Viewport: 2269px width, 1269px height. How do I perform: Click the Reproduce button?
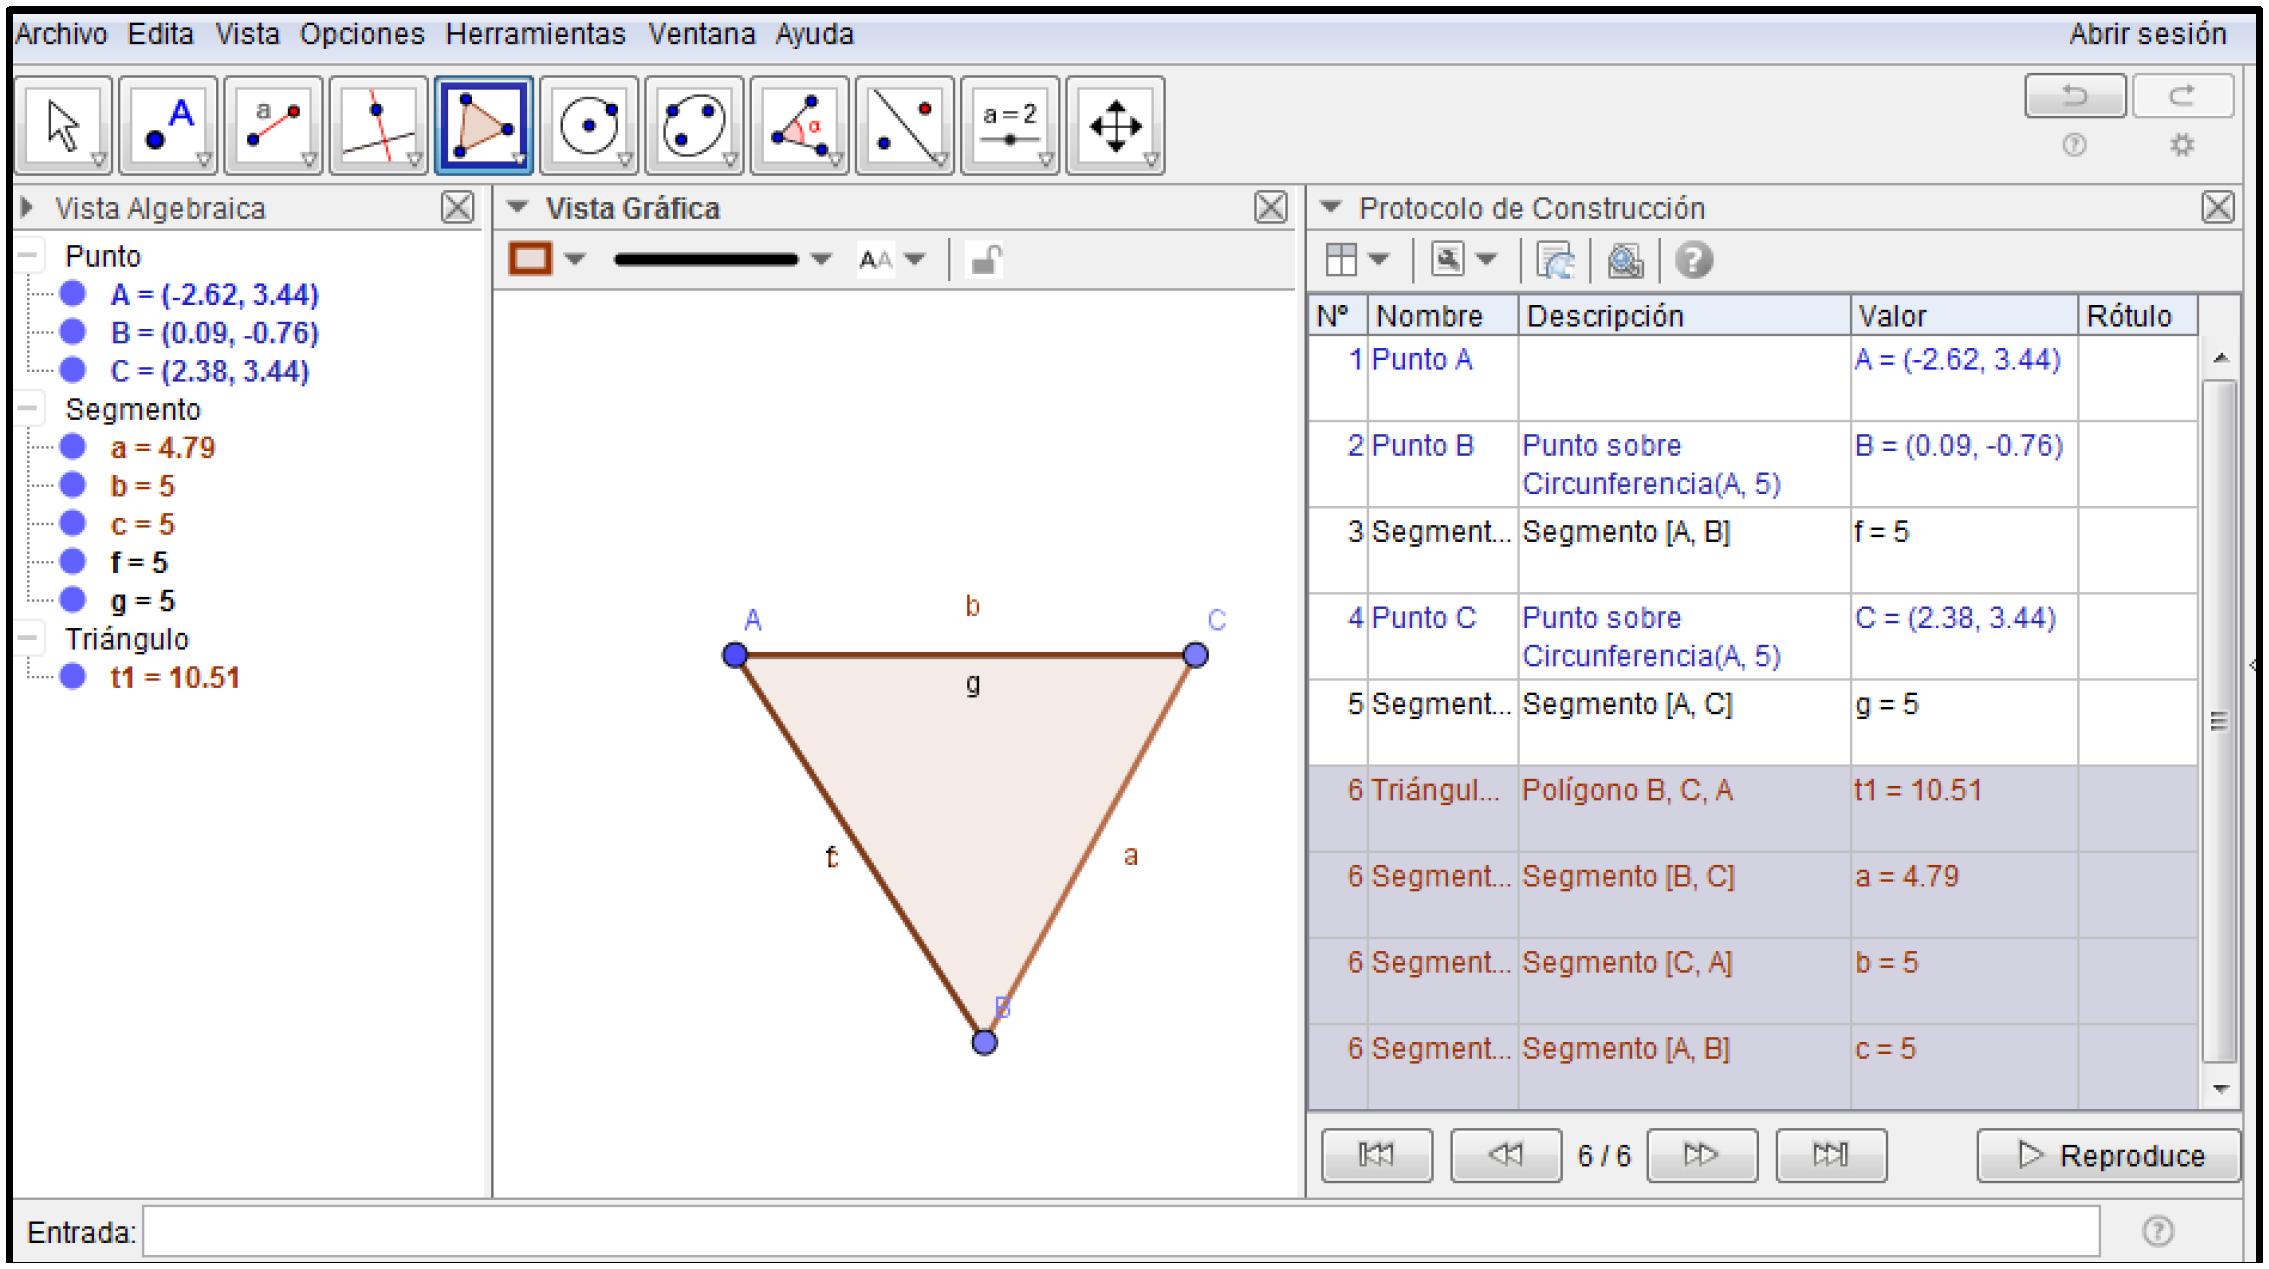(2108, 1156)
